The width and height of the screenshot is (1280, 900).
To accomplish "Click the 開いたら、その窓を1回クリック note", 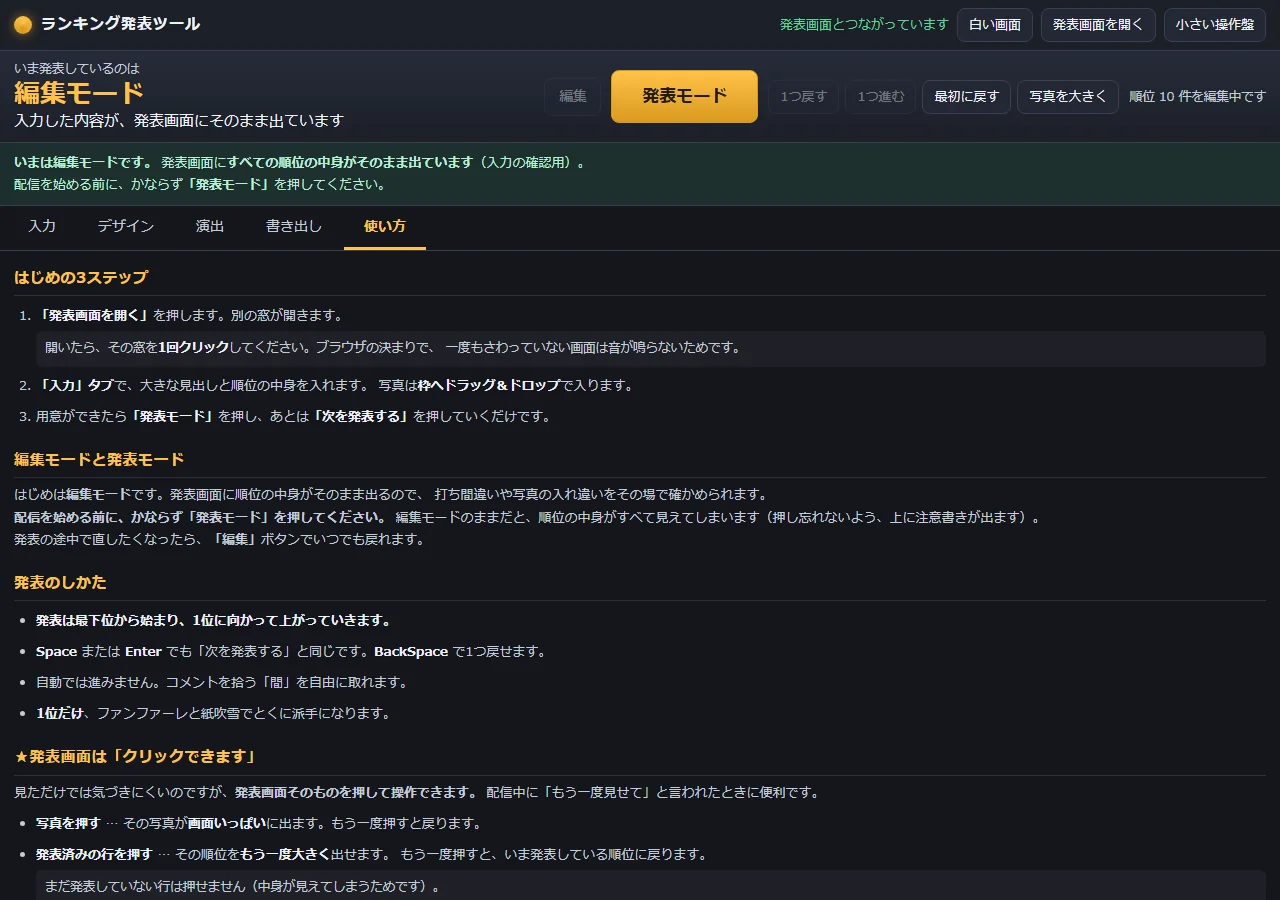I will pos(651,348).
